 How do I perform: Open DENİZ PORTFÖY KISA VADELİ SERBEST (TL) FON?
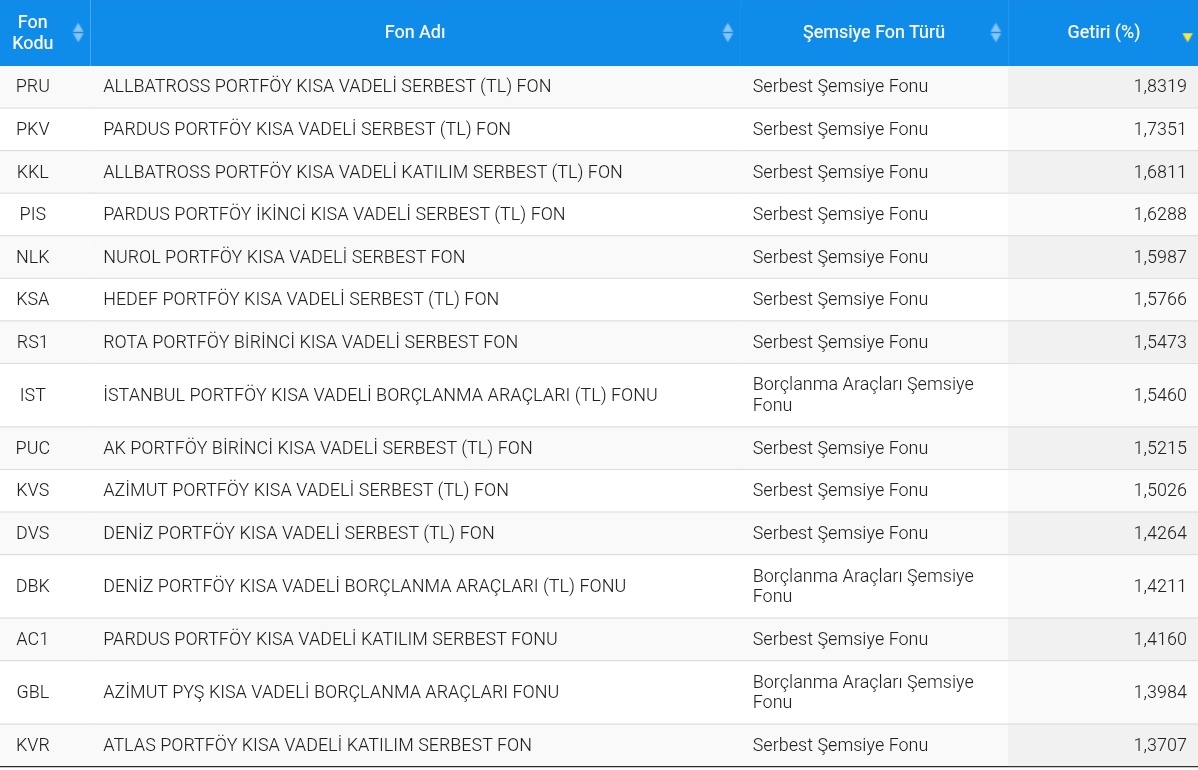click(x=299, y=532)
